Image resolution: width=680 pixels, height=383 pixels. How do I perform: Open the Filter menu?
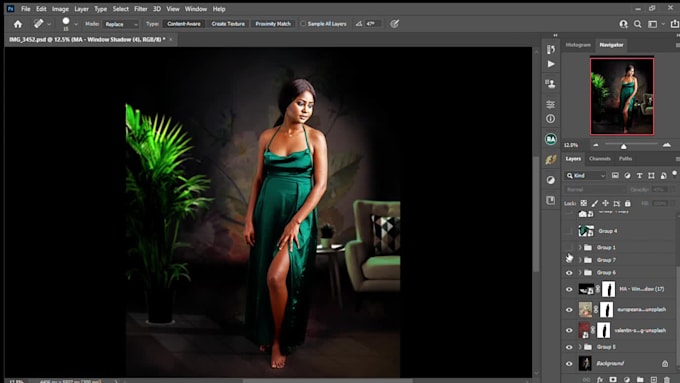[141, 9]
